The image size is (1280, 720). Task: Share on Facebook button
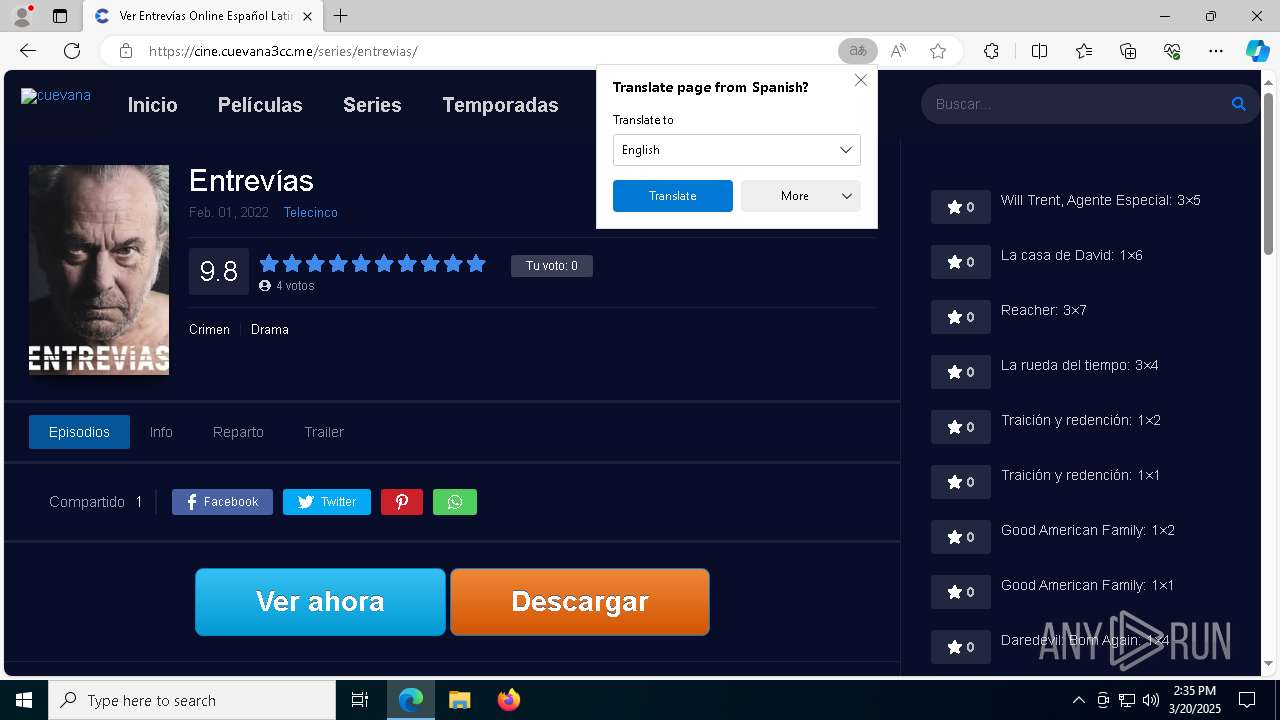(222, 502)
